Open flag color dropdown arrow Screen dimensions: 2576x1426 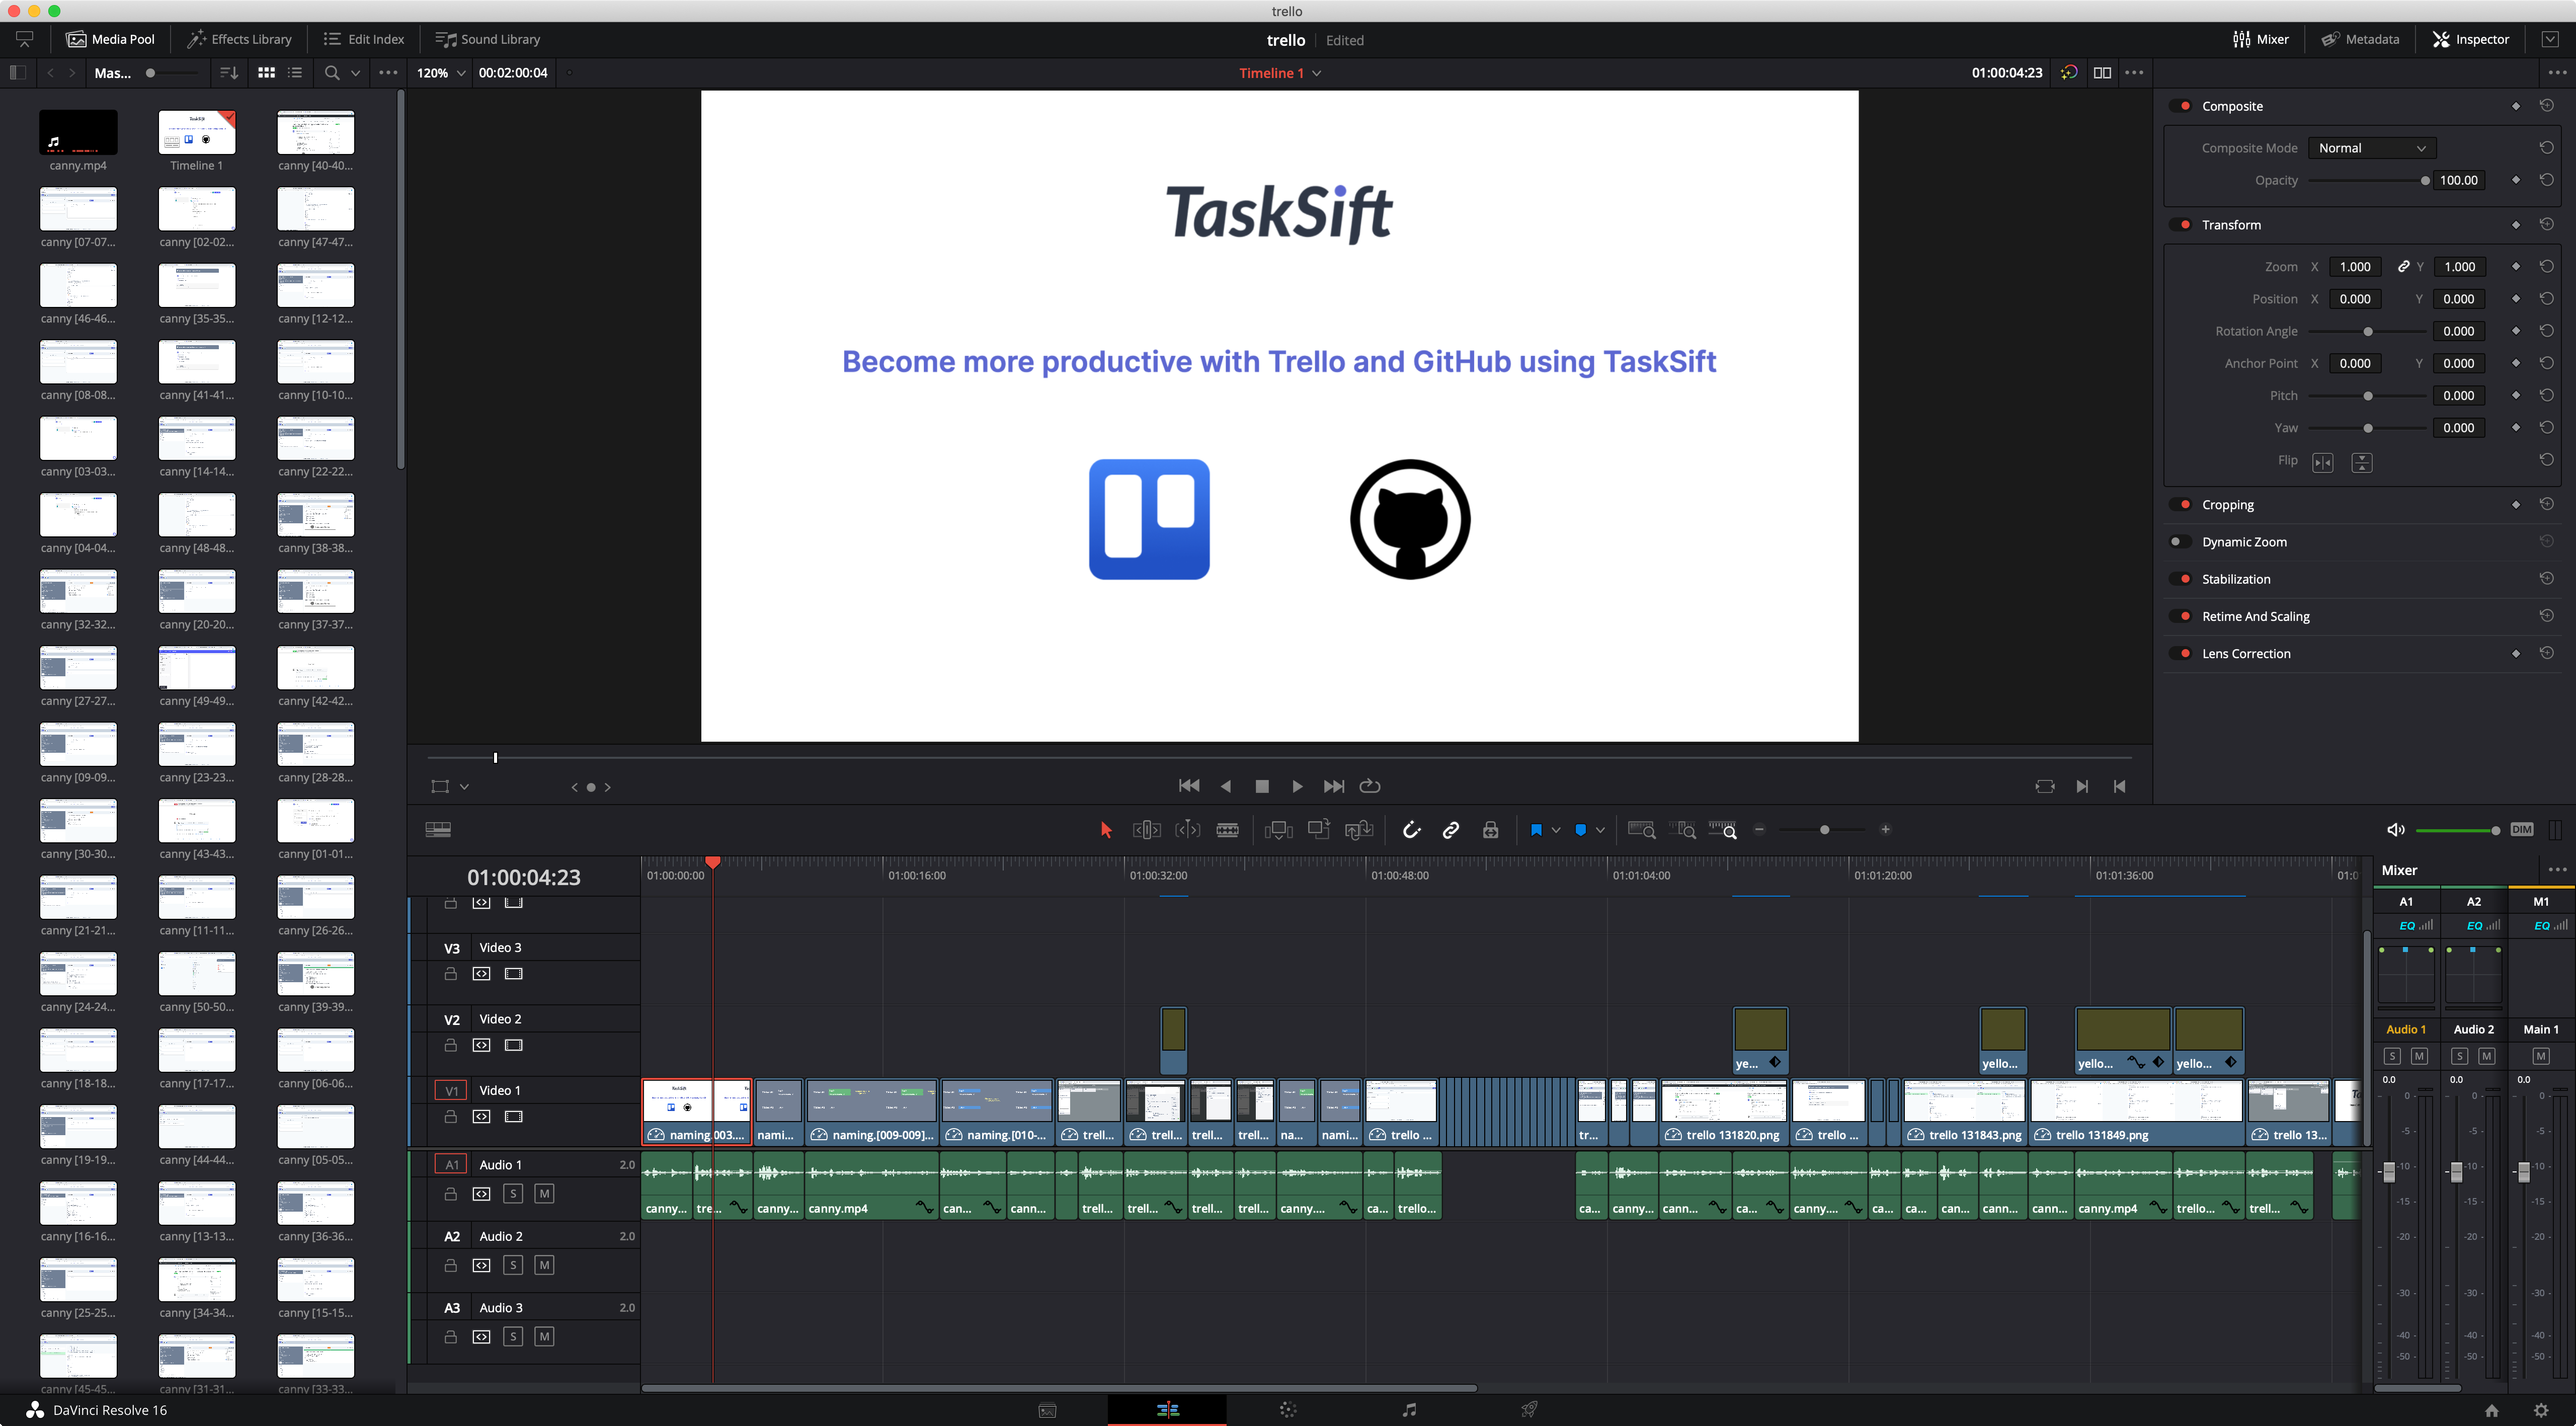[x=1556, y=830]
